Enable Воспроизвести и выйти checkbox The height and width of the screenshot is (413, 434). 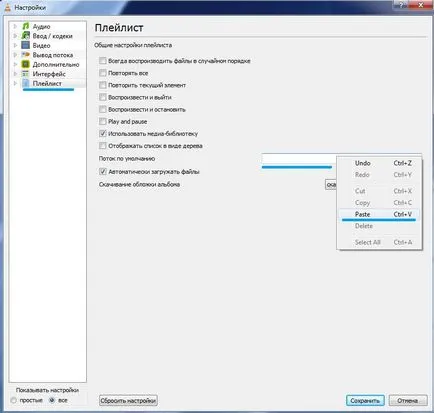tap(103, 97)
